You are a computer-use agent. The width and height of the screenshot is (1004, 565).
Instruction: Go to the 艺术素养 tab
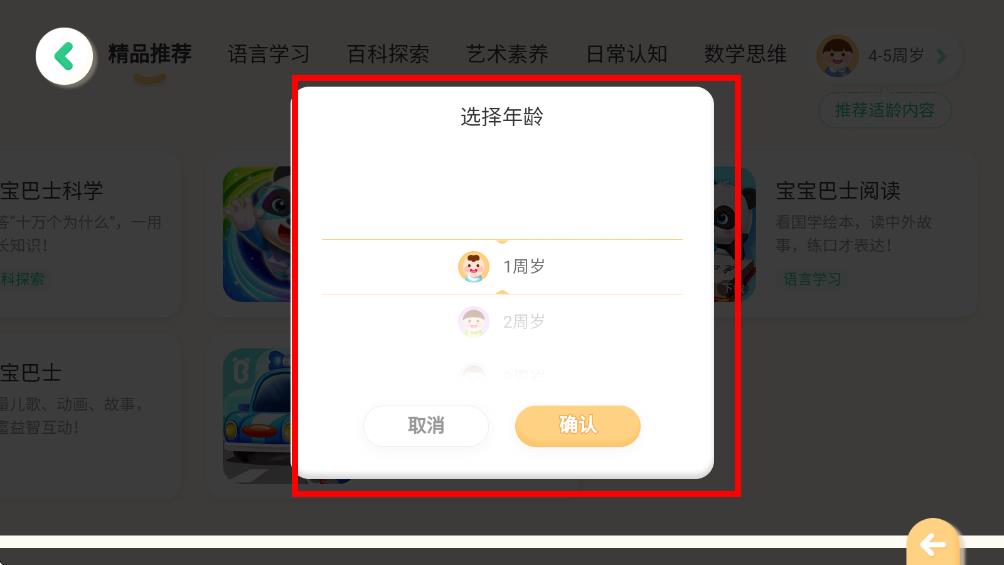[507, 54]
